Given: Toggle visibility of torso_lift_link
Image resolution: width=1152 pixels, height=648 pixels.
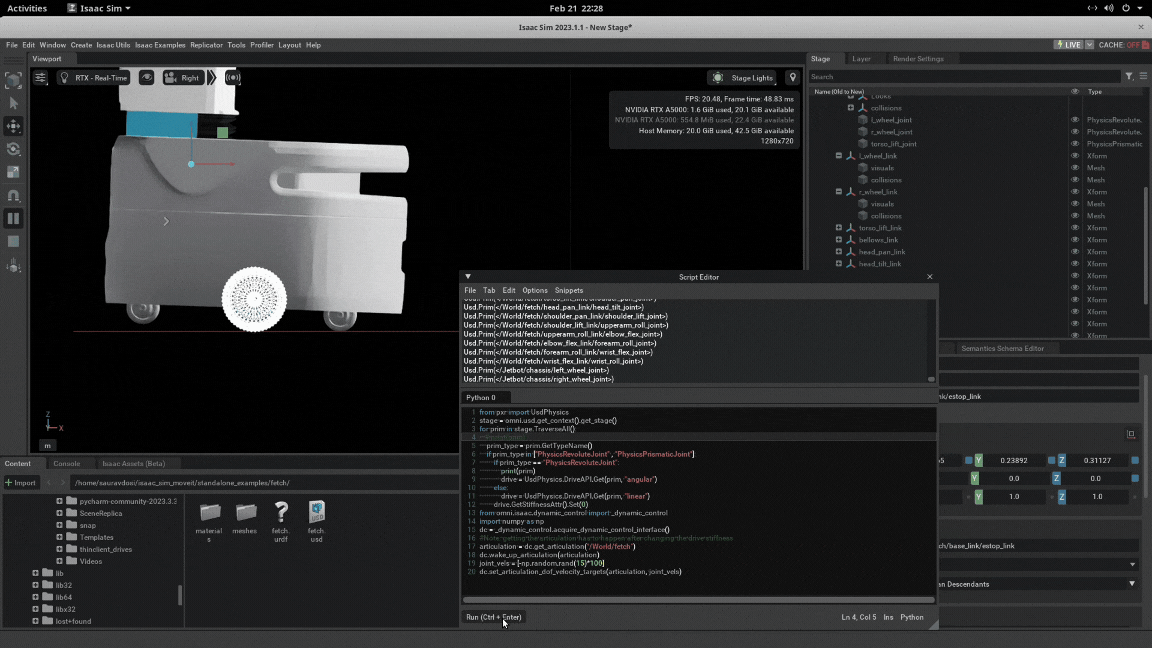Looking at the screenshot, I should (x=1075, y=228).
